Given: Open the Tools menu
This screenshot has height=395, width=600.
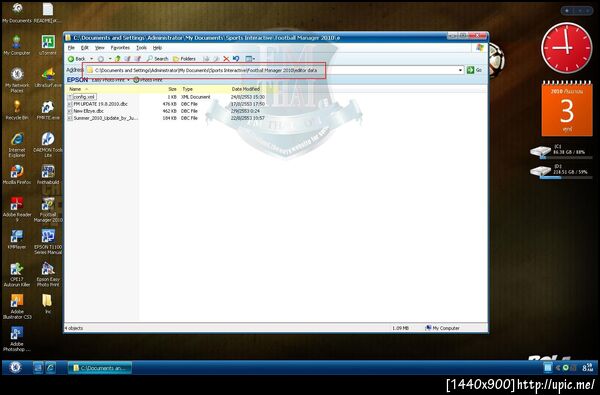Looking at the screenshot, I should [142, 48].
